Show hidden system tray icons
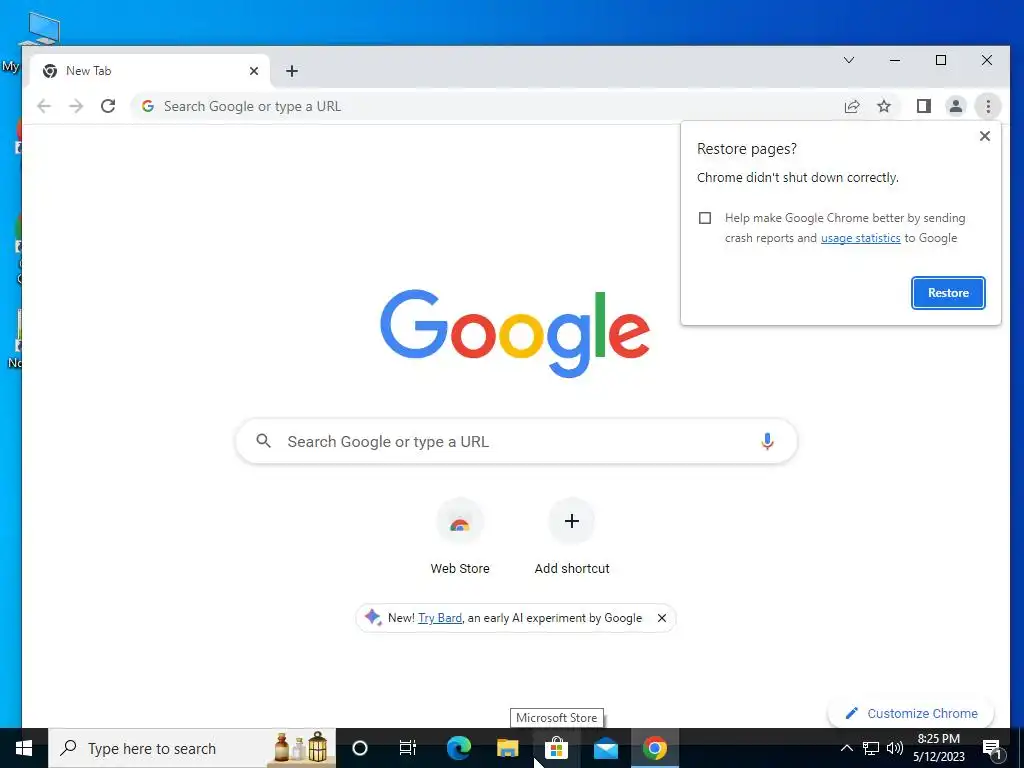1024x768 pixels. click(x=846, y=748)
